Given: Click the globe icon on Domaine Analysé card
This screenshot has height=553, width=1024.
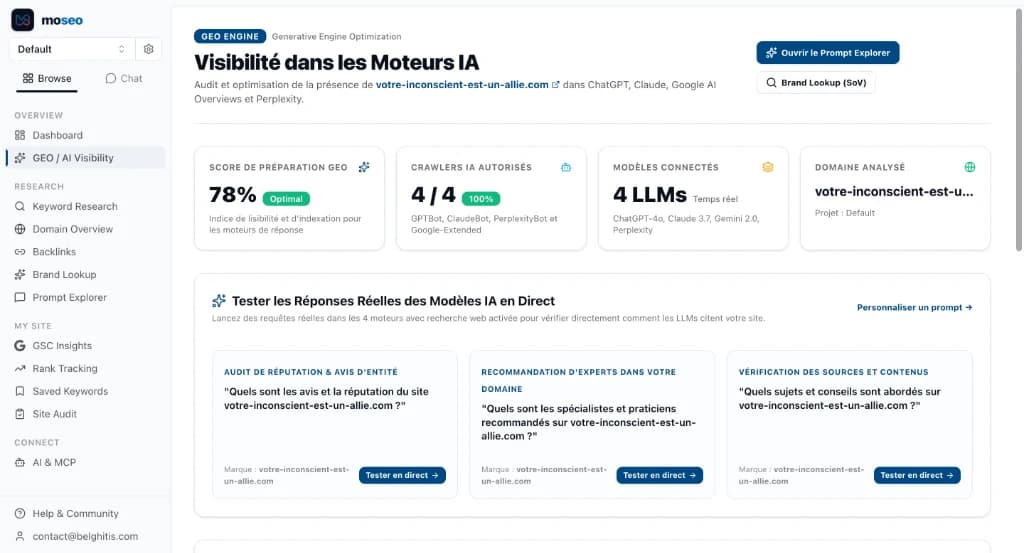Looking at the screenshot, I should click(x=970, y=167).
